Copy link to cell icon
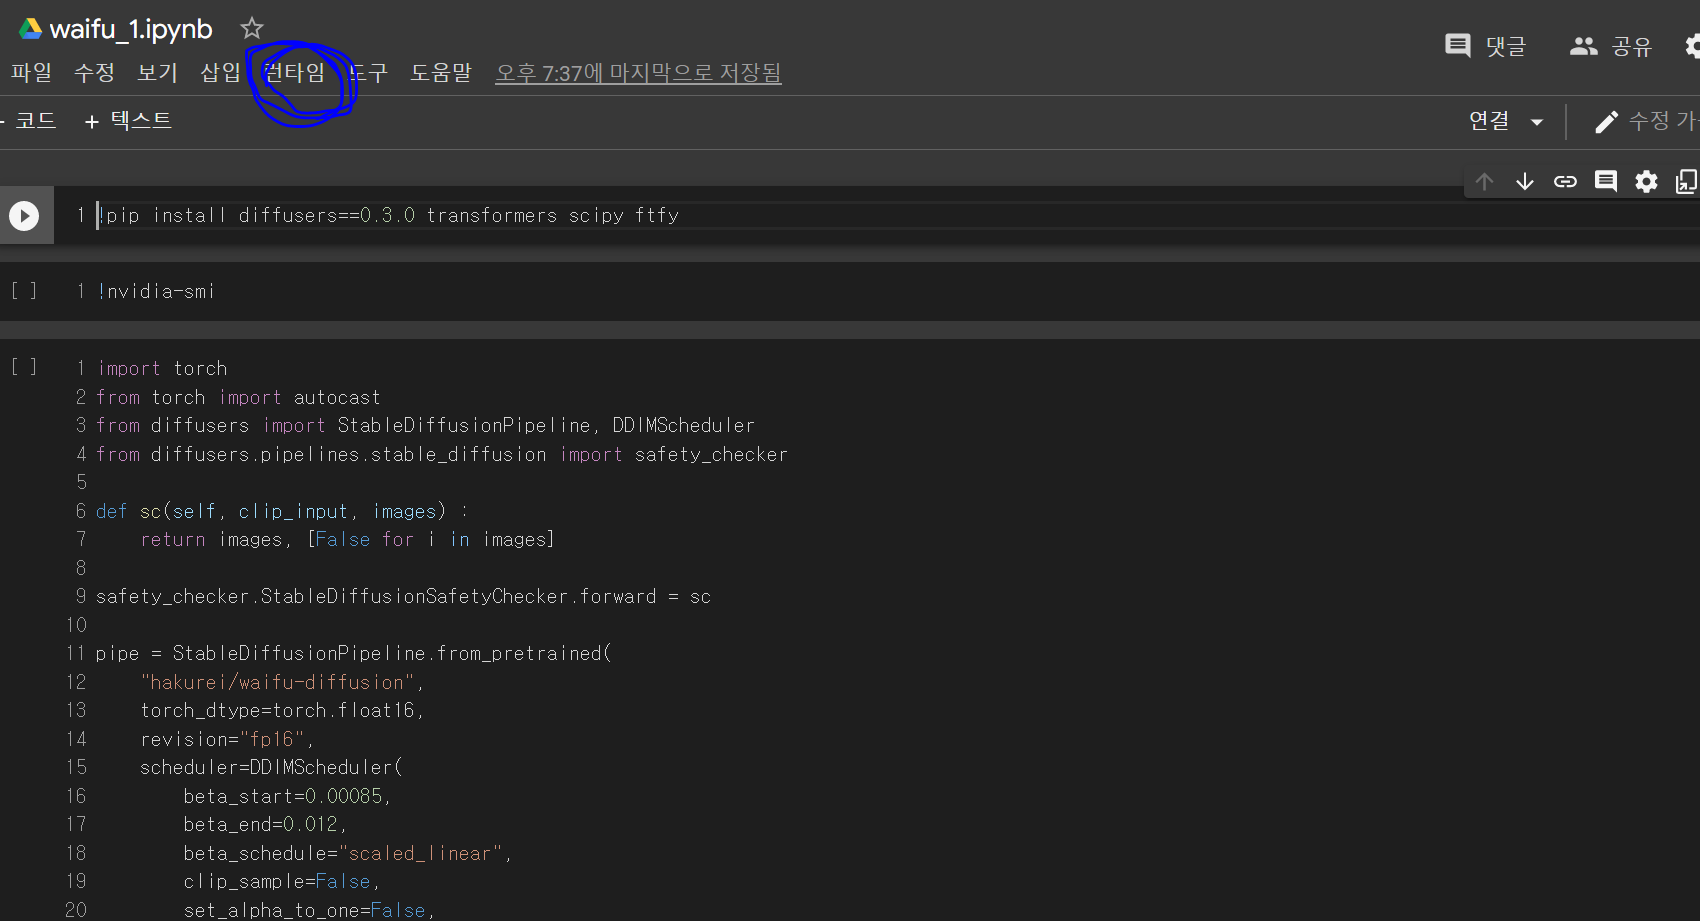 pos(1565,181)
